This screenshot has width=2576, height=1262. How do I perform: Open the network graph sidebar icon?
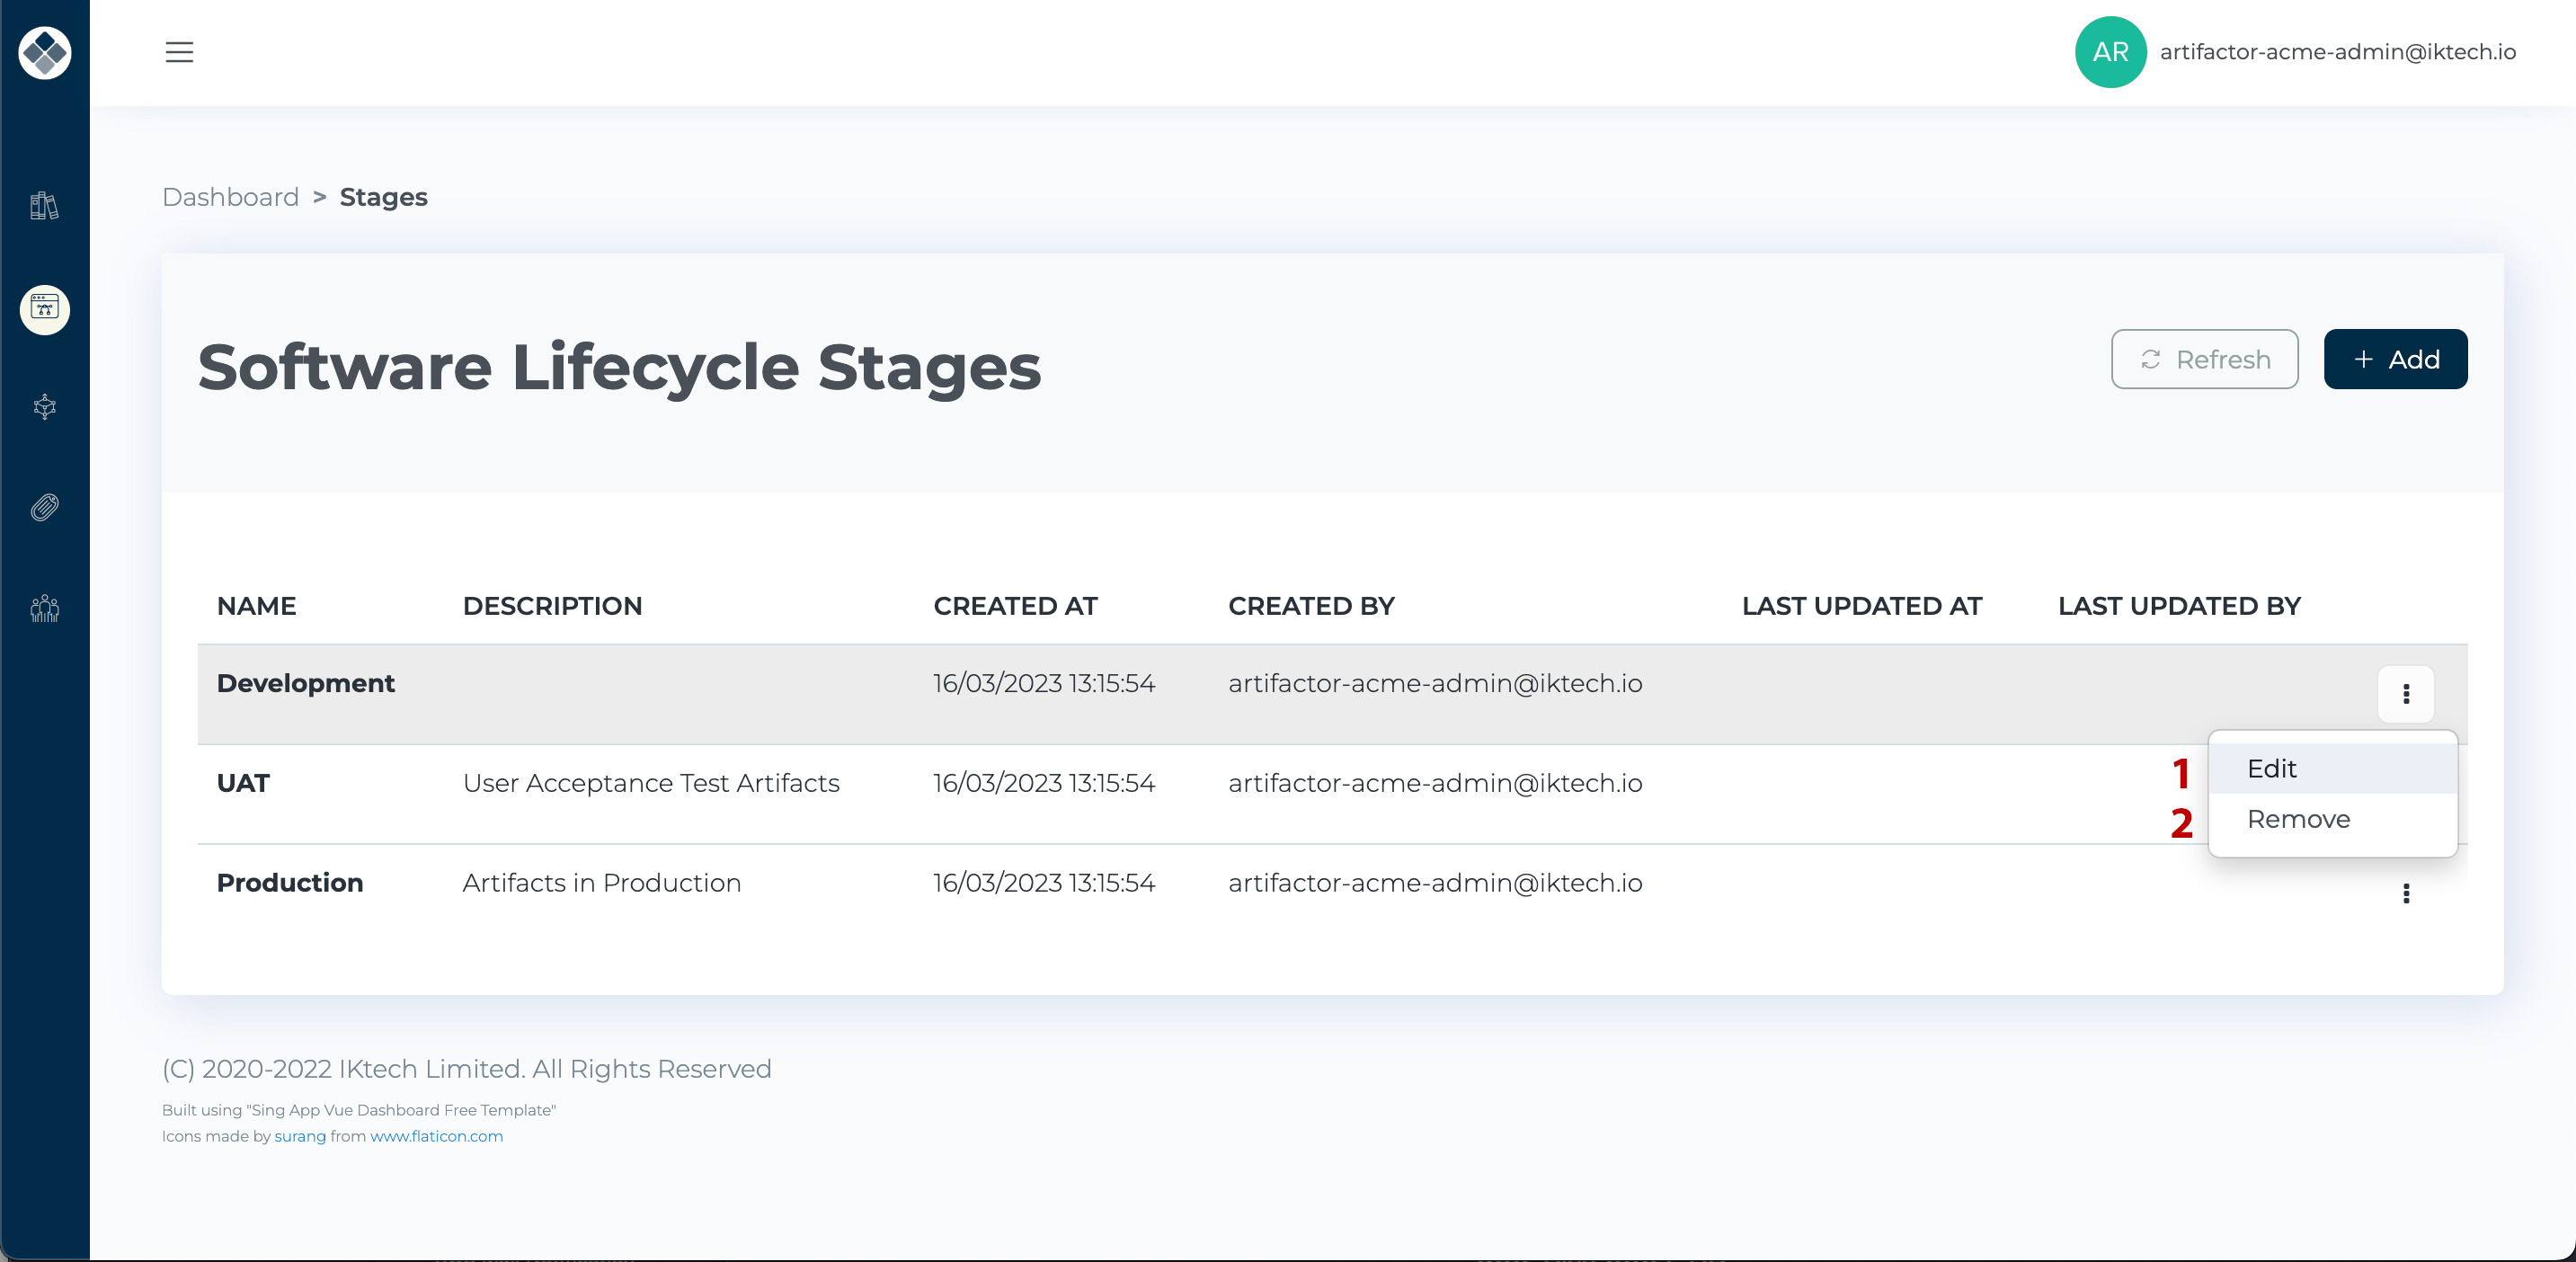[x=44, y=407]
